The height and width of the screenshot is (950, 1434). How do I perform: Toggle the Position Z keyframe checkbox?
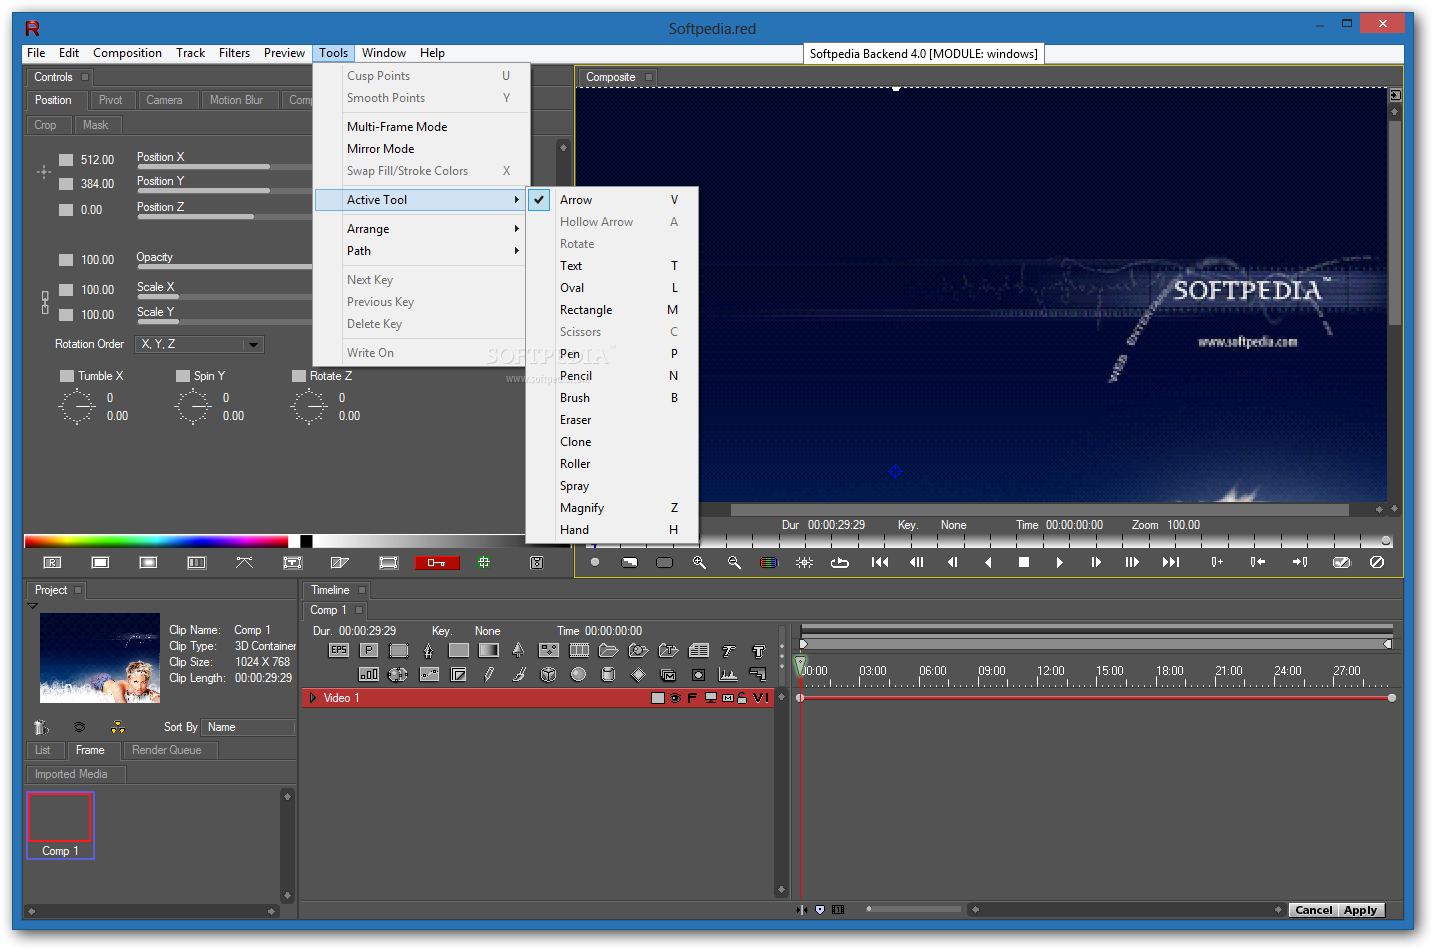66,209
